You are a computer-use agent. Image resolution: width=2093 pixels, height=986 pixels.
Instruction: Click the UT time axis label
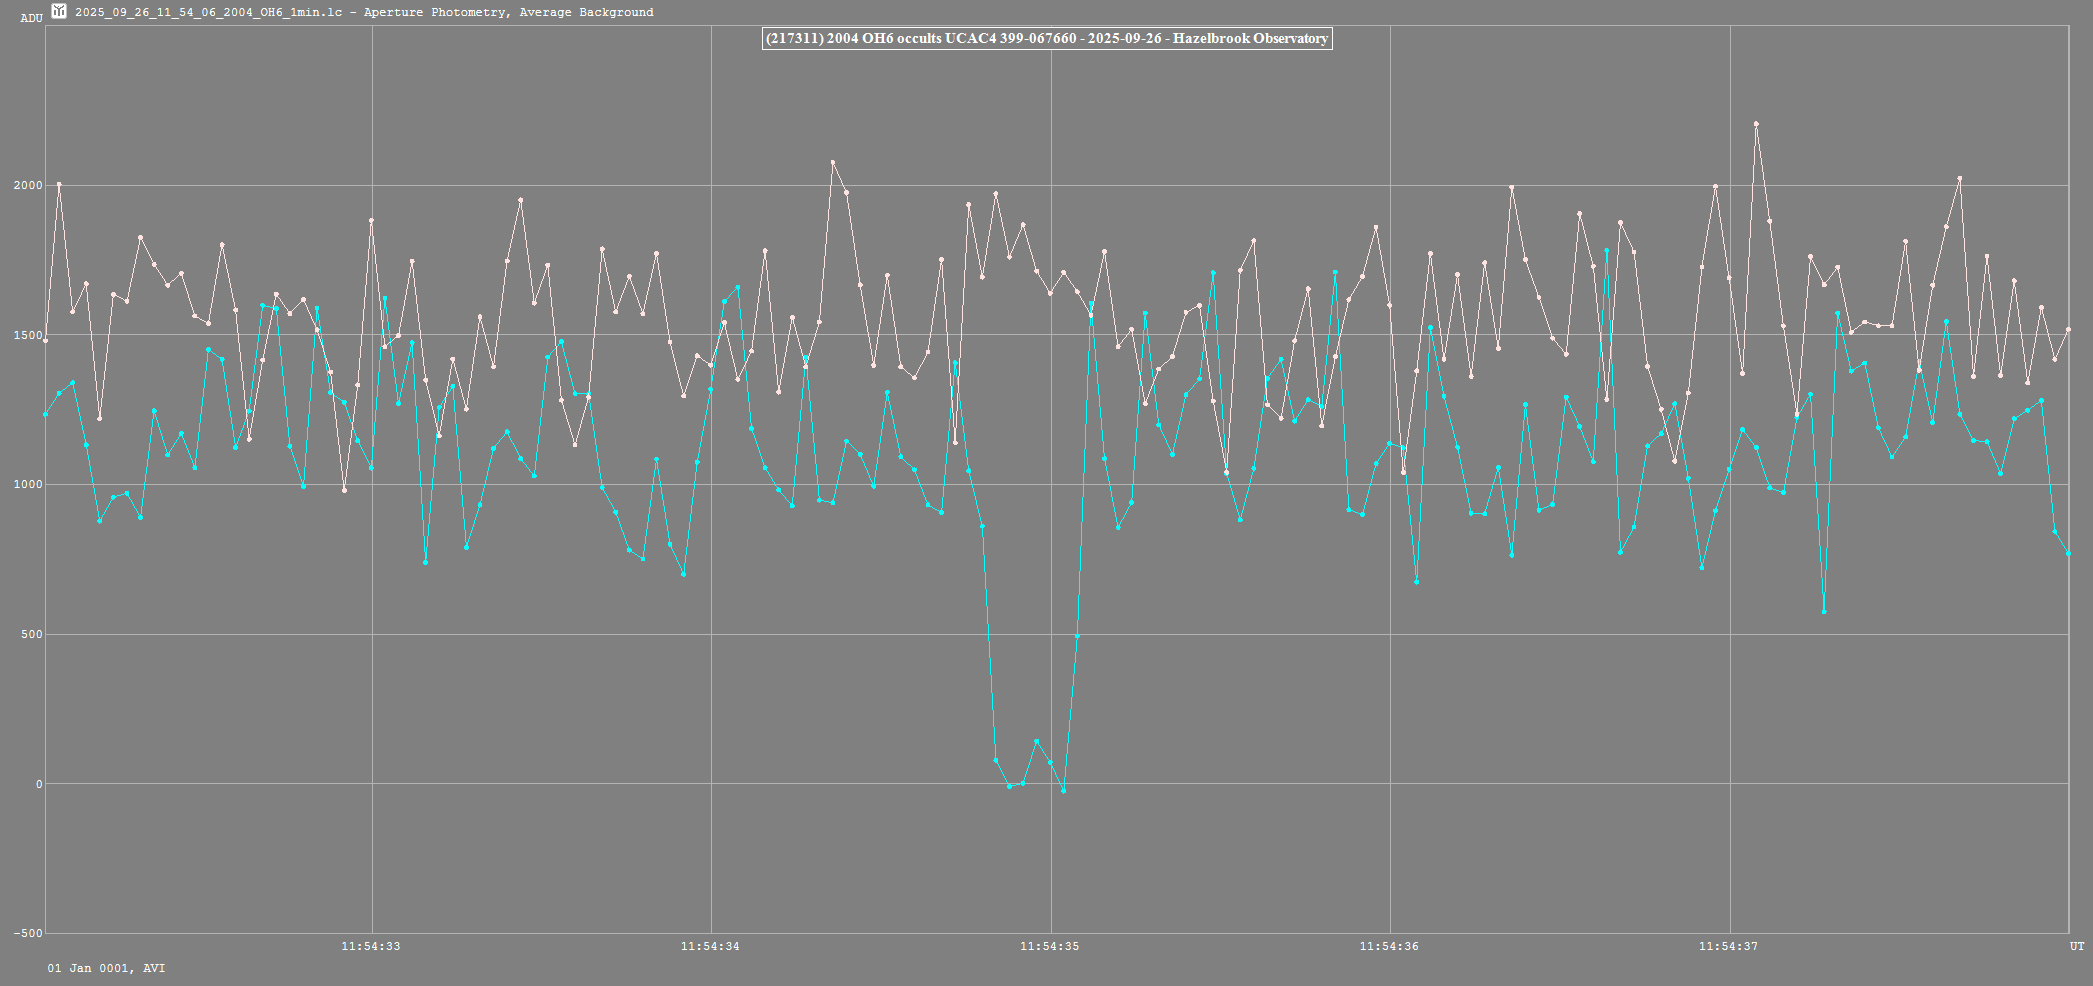click(x=2077, y=946)
